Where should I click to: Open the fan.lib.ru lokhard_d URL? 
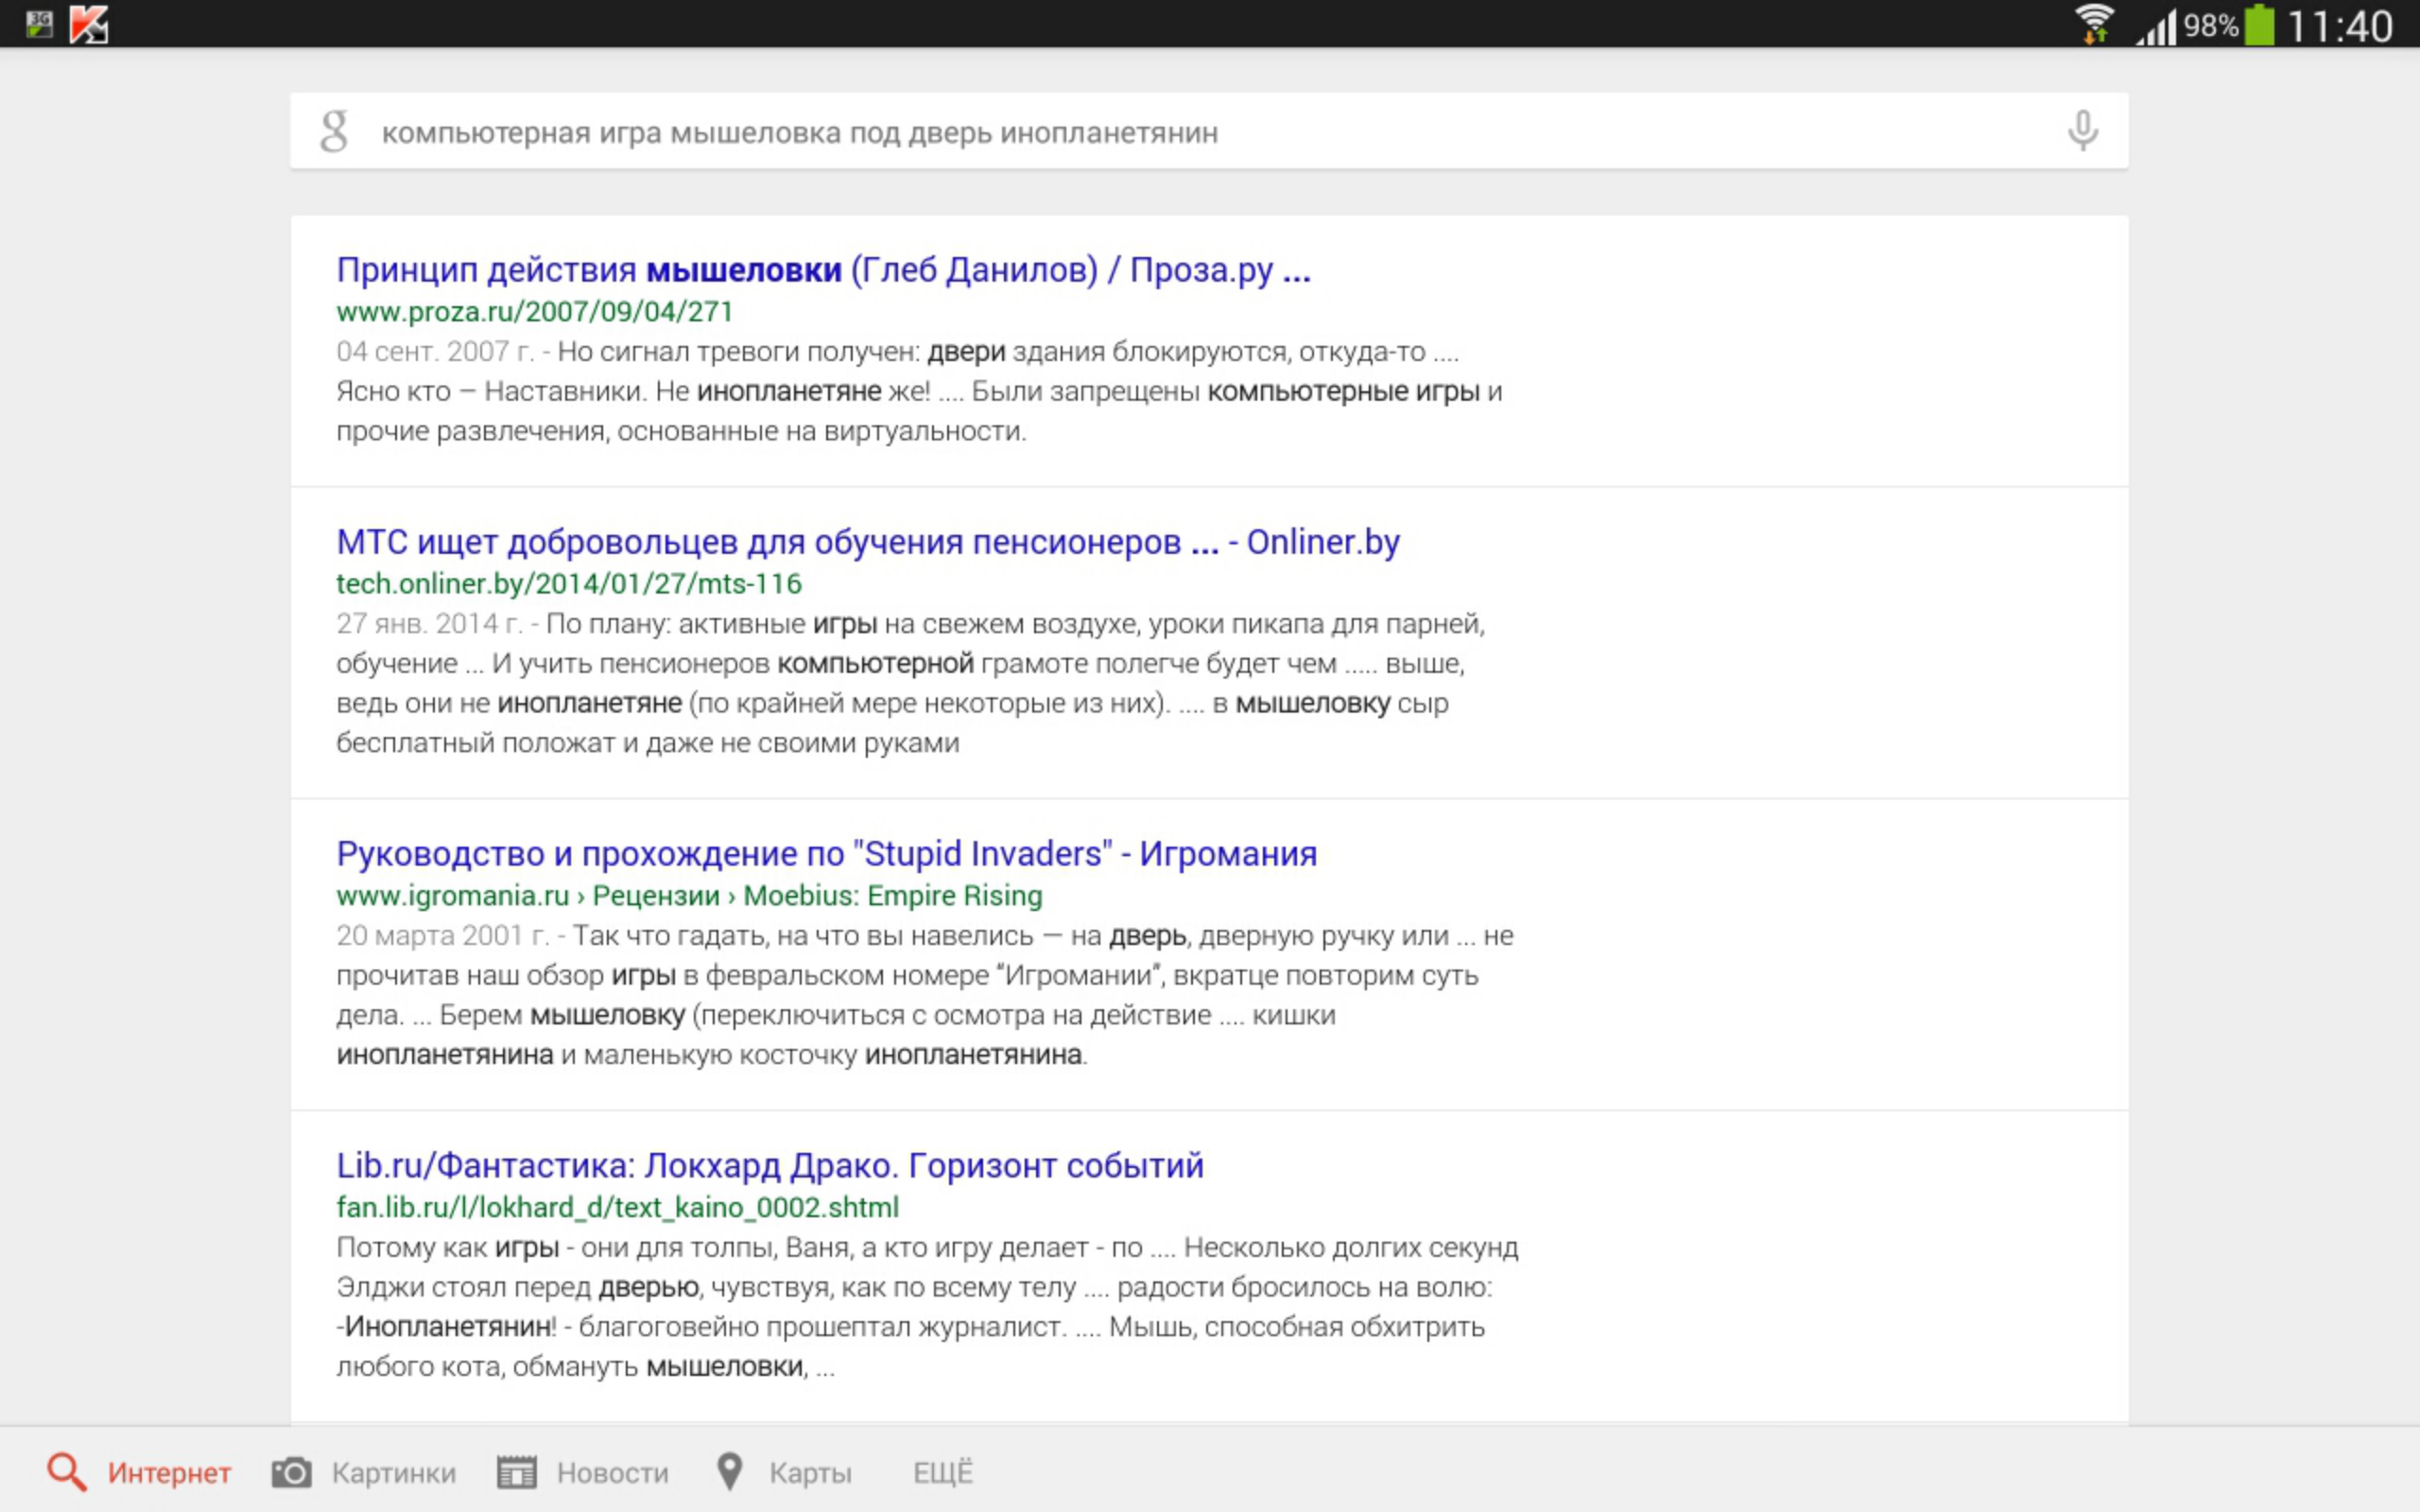(x=617, y=1208)
